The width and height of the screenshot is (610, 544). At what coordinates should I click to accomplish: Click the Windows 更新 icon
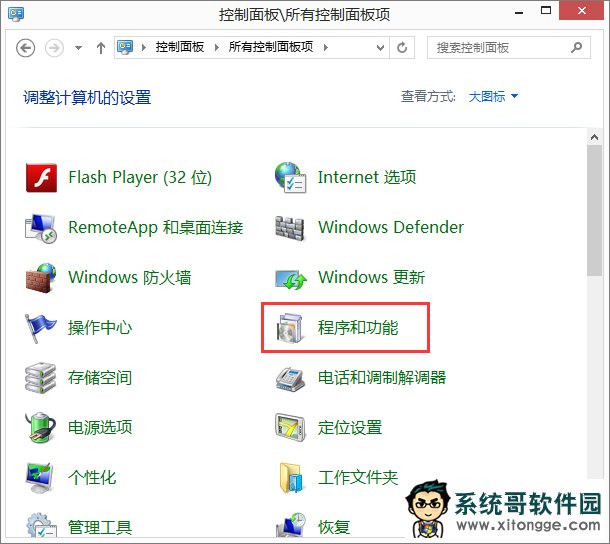pyautogui.click(x=290, y=278)
